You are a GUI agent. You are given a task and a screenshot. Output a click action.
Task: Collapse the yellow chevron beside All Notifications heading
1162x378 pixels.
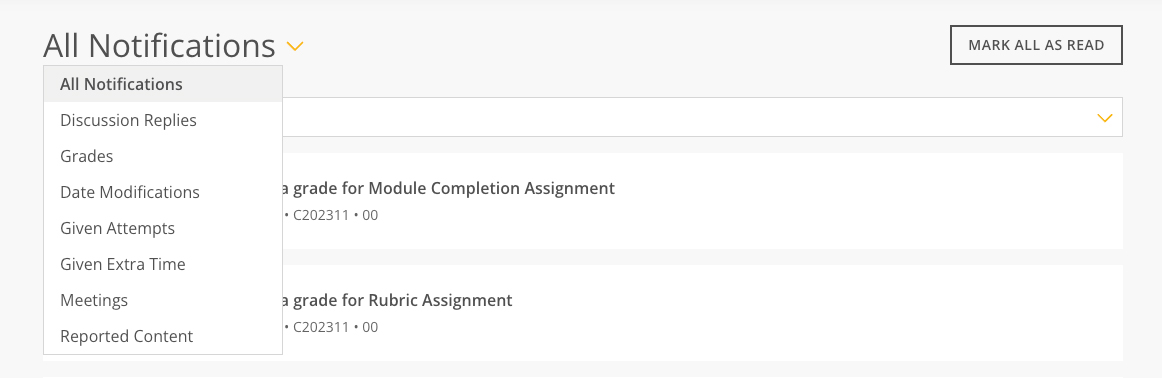coord(295,47)
